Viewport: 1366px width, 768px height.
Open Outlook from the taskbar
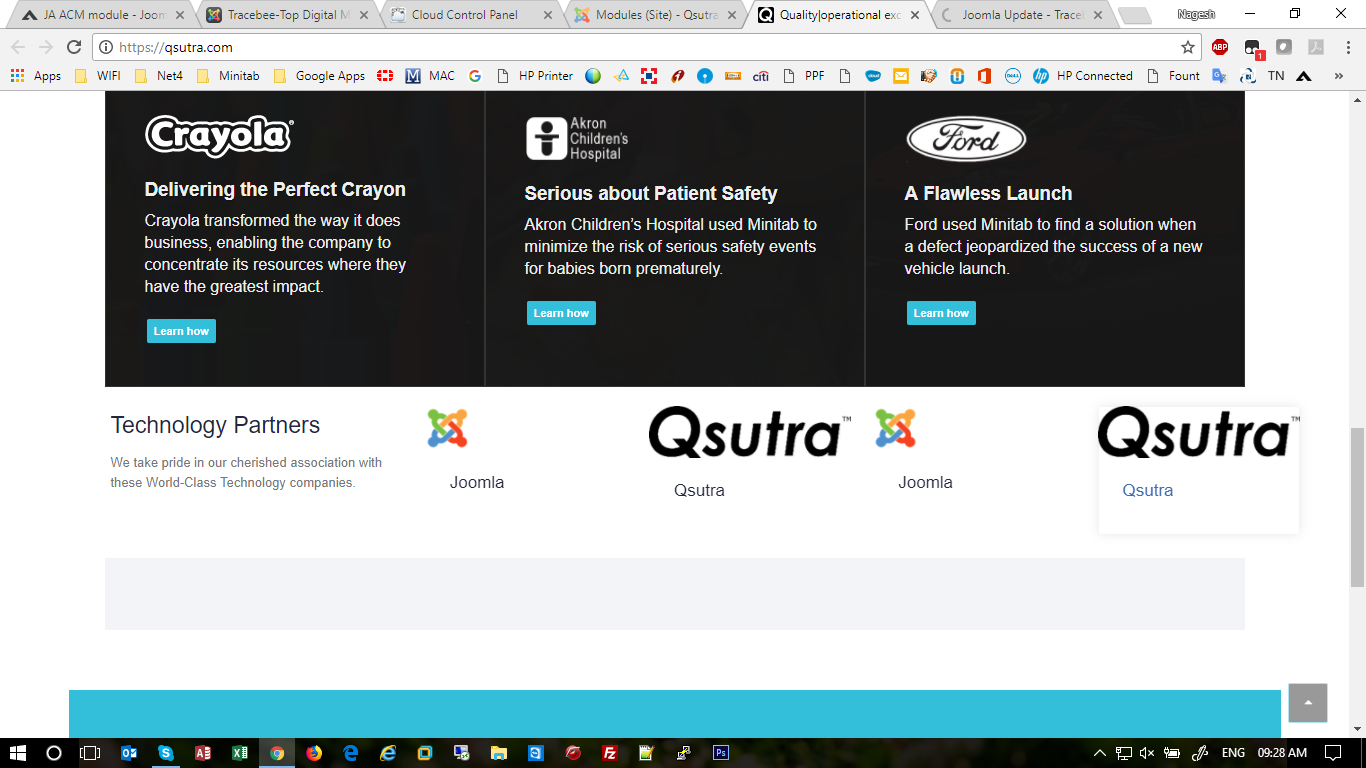click(129, 753)
